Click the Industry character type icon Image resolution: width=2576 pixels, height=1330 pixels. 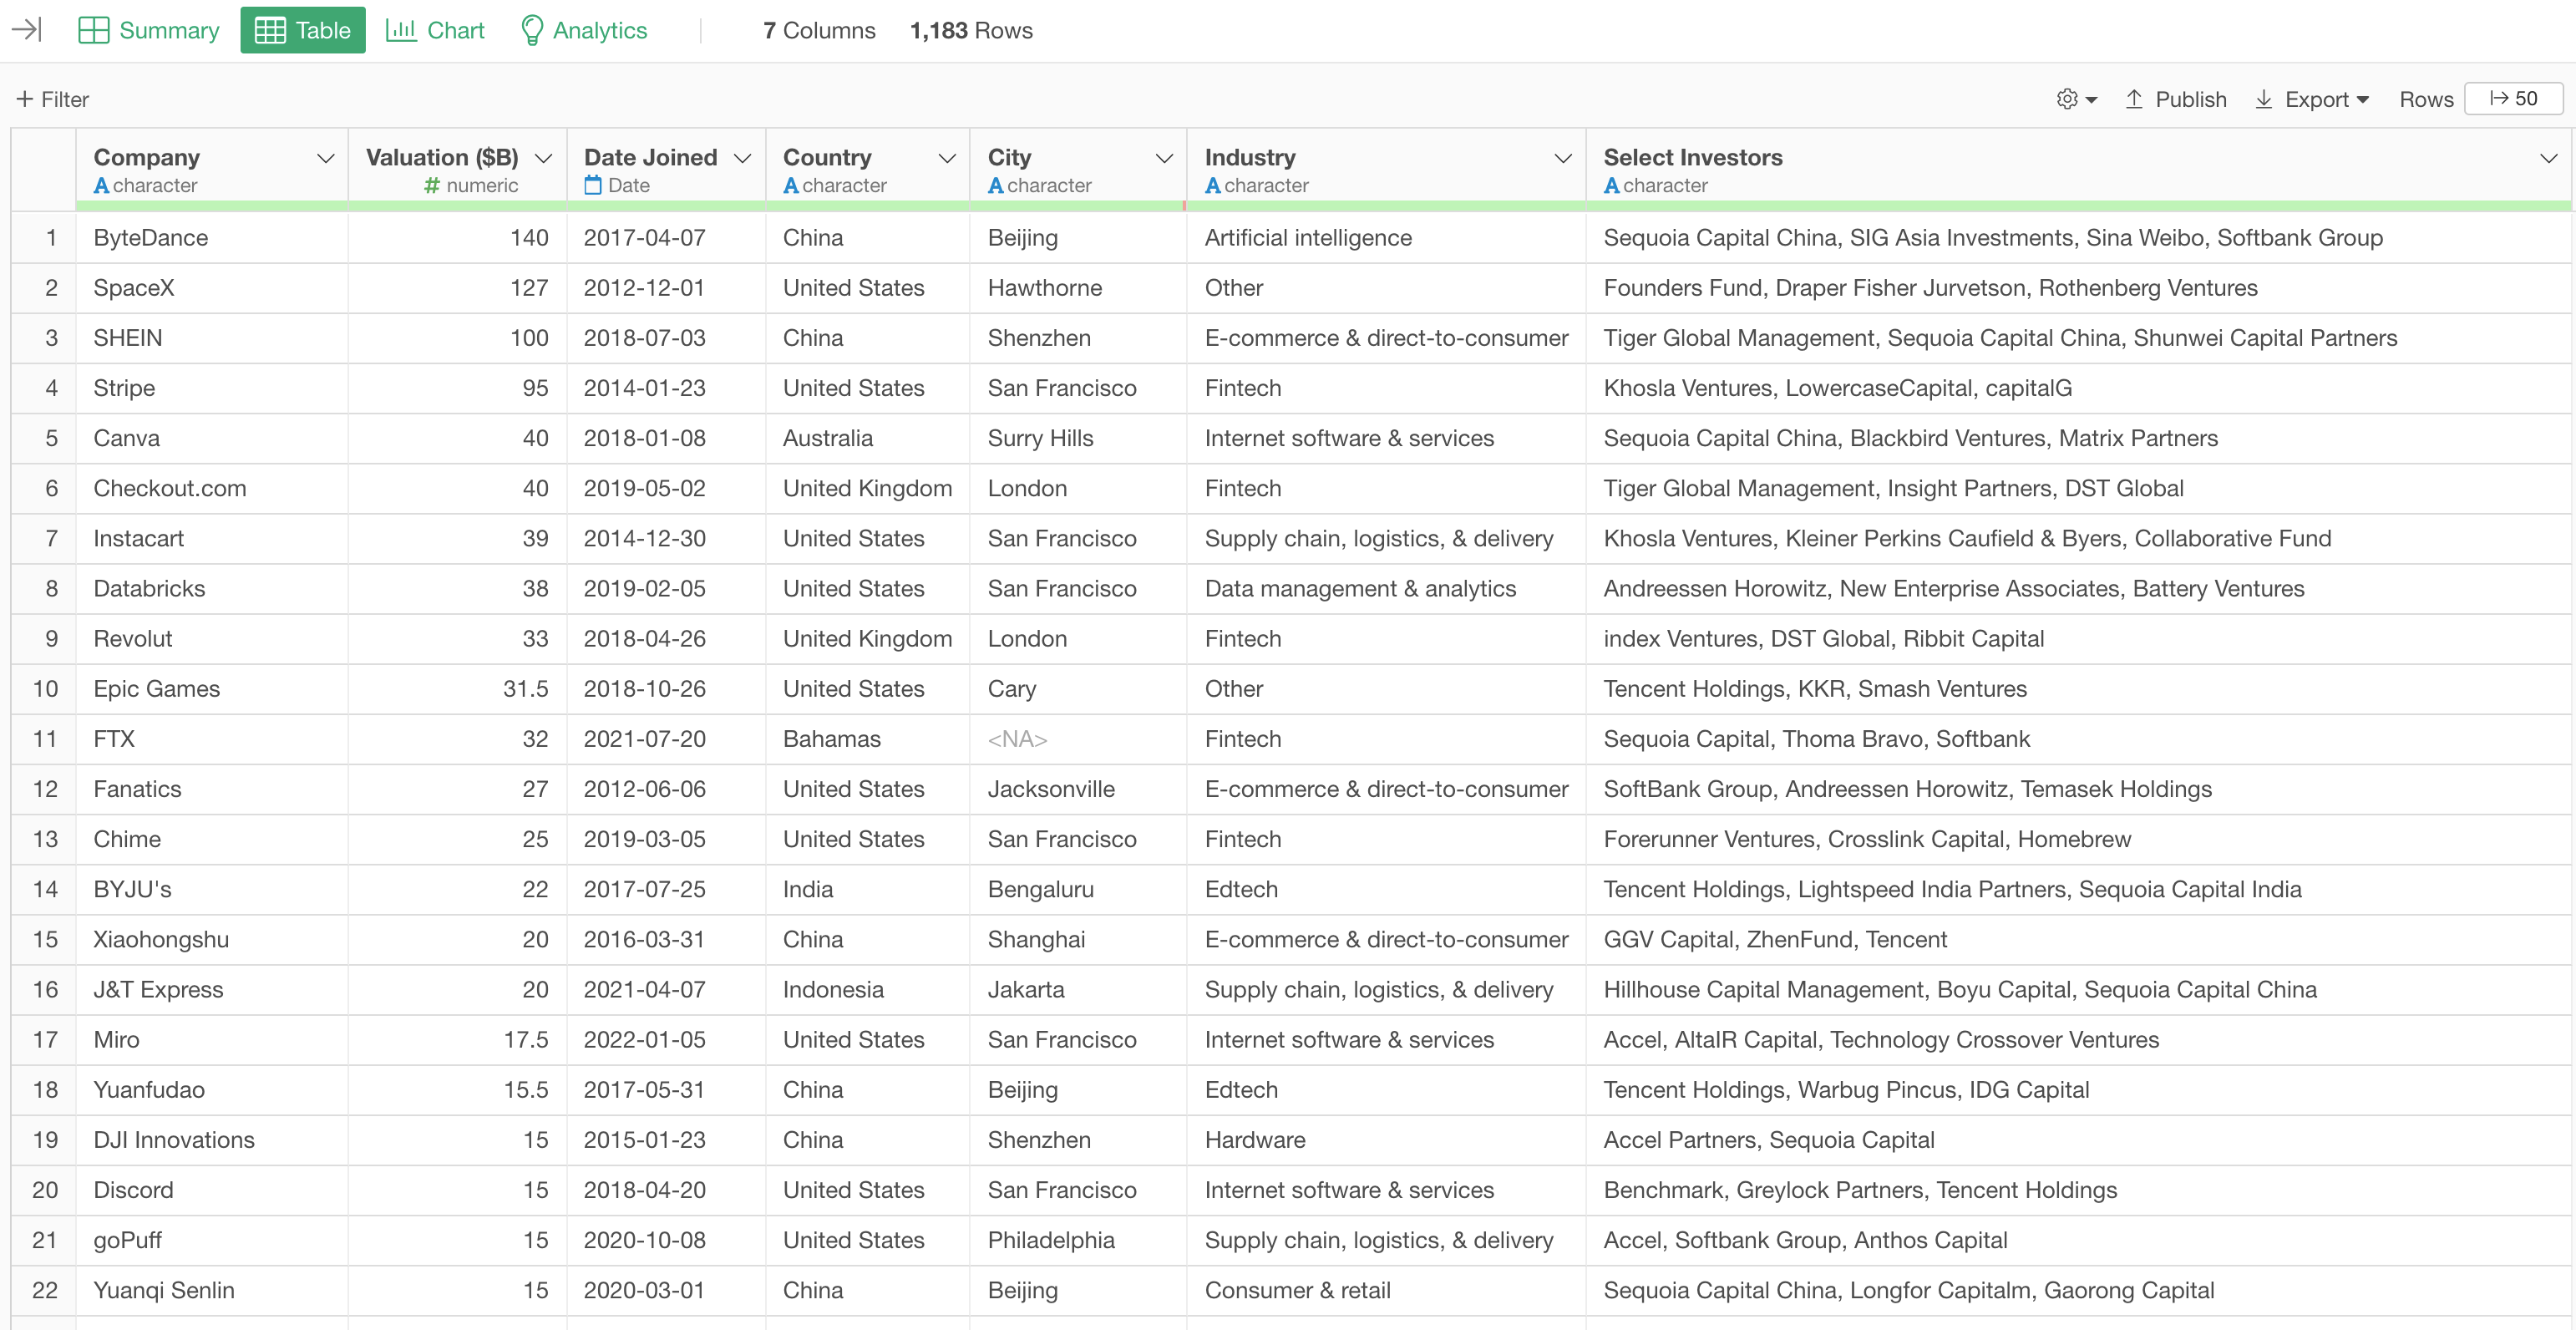(1213, 186)
